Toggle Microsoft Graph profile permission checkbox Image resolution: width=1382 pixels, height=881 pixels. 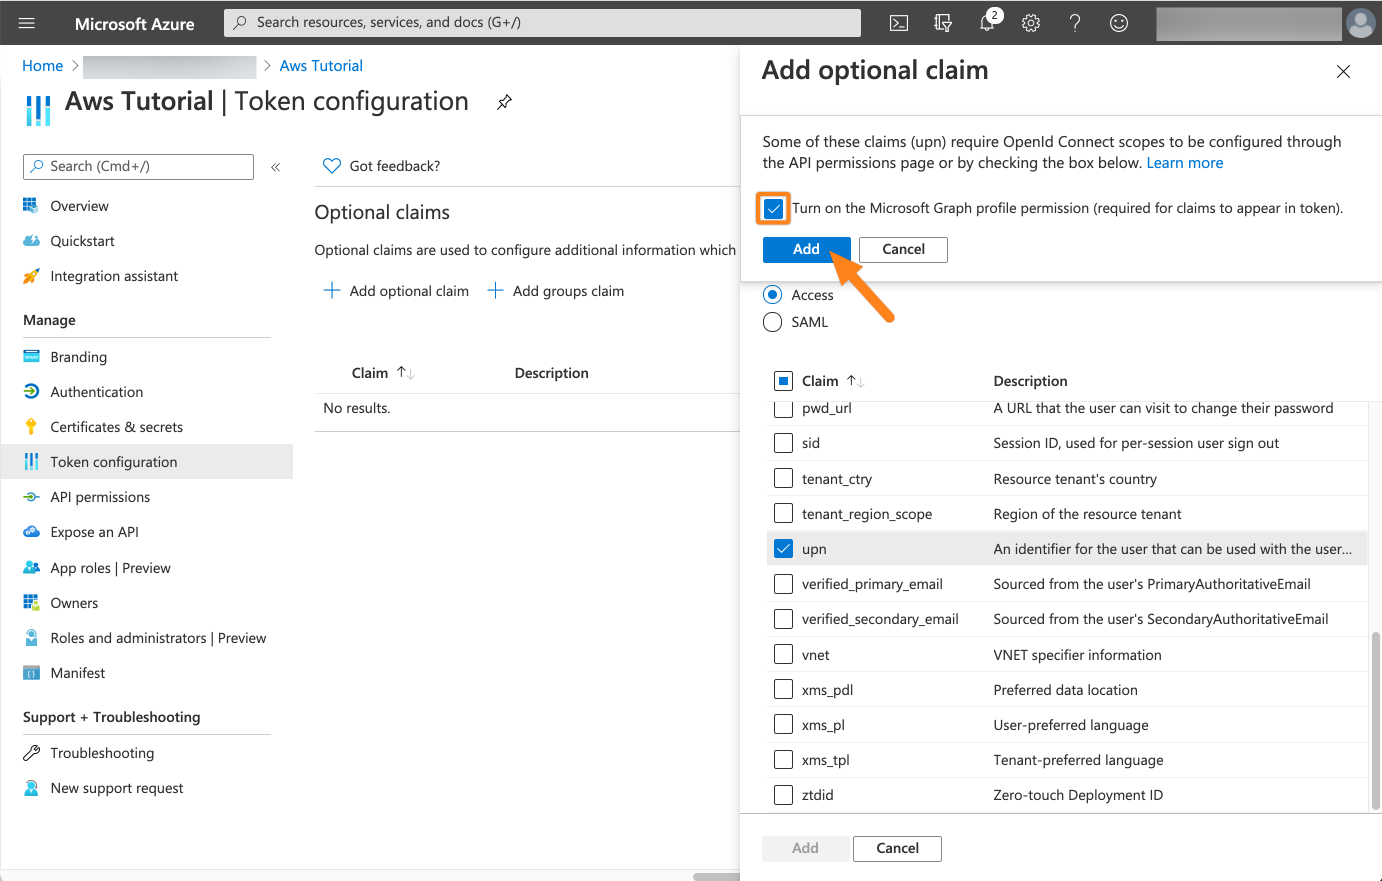pos(773,209)
